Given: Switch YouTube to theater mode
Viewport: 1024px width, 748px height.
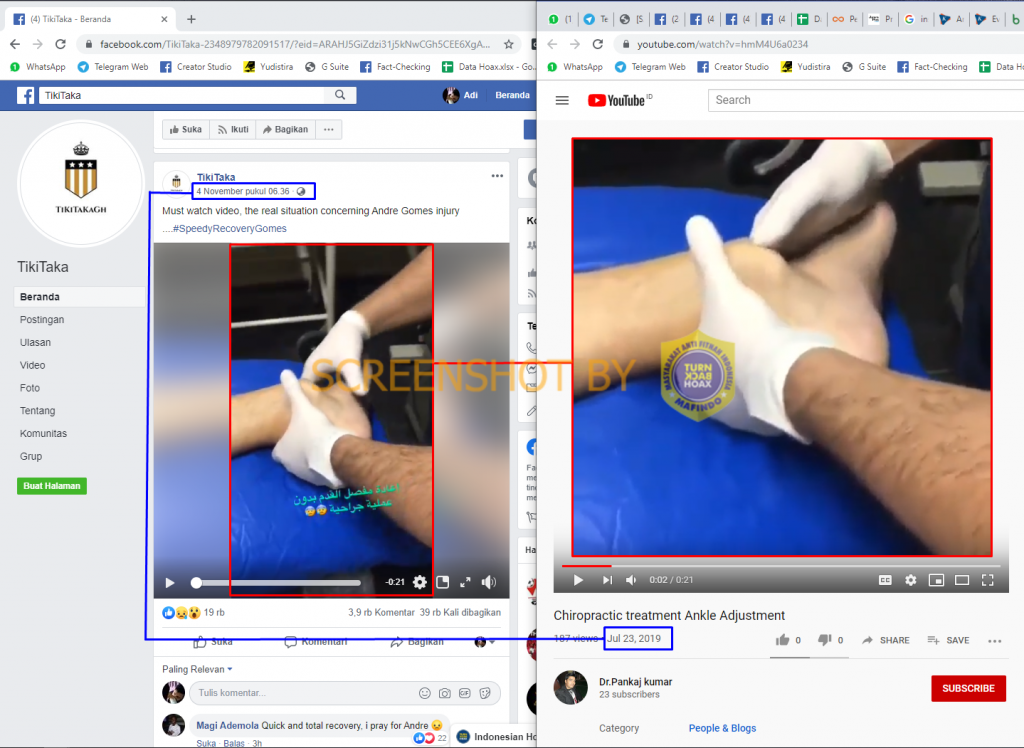Looking at the screenshot, I should click(962, 580).
